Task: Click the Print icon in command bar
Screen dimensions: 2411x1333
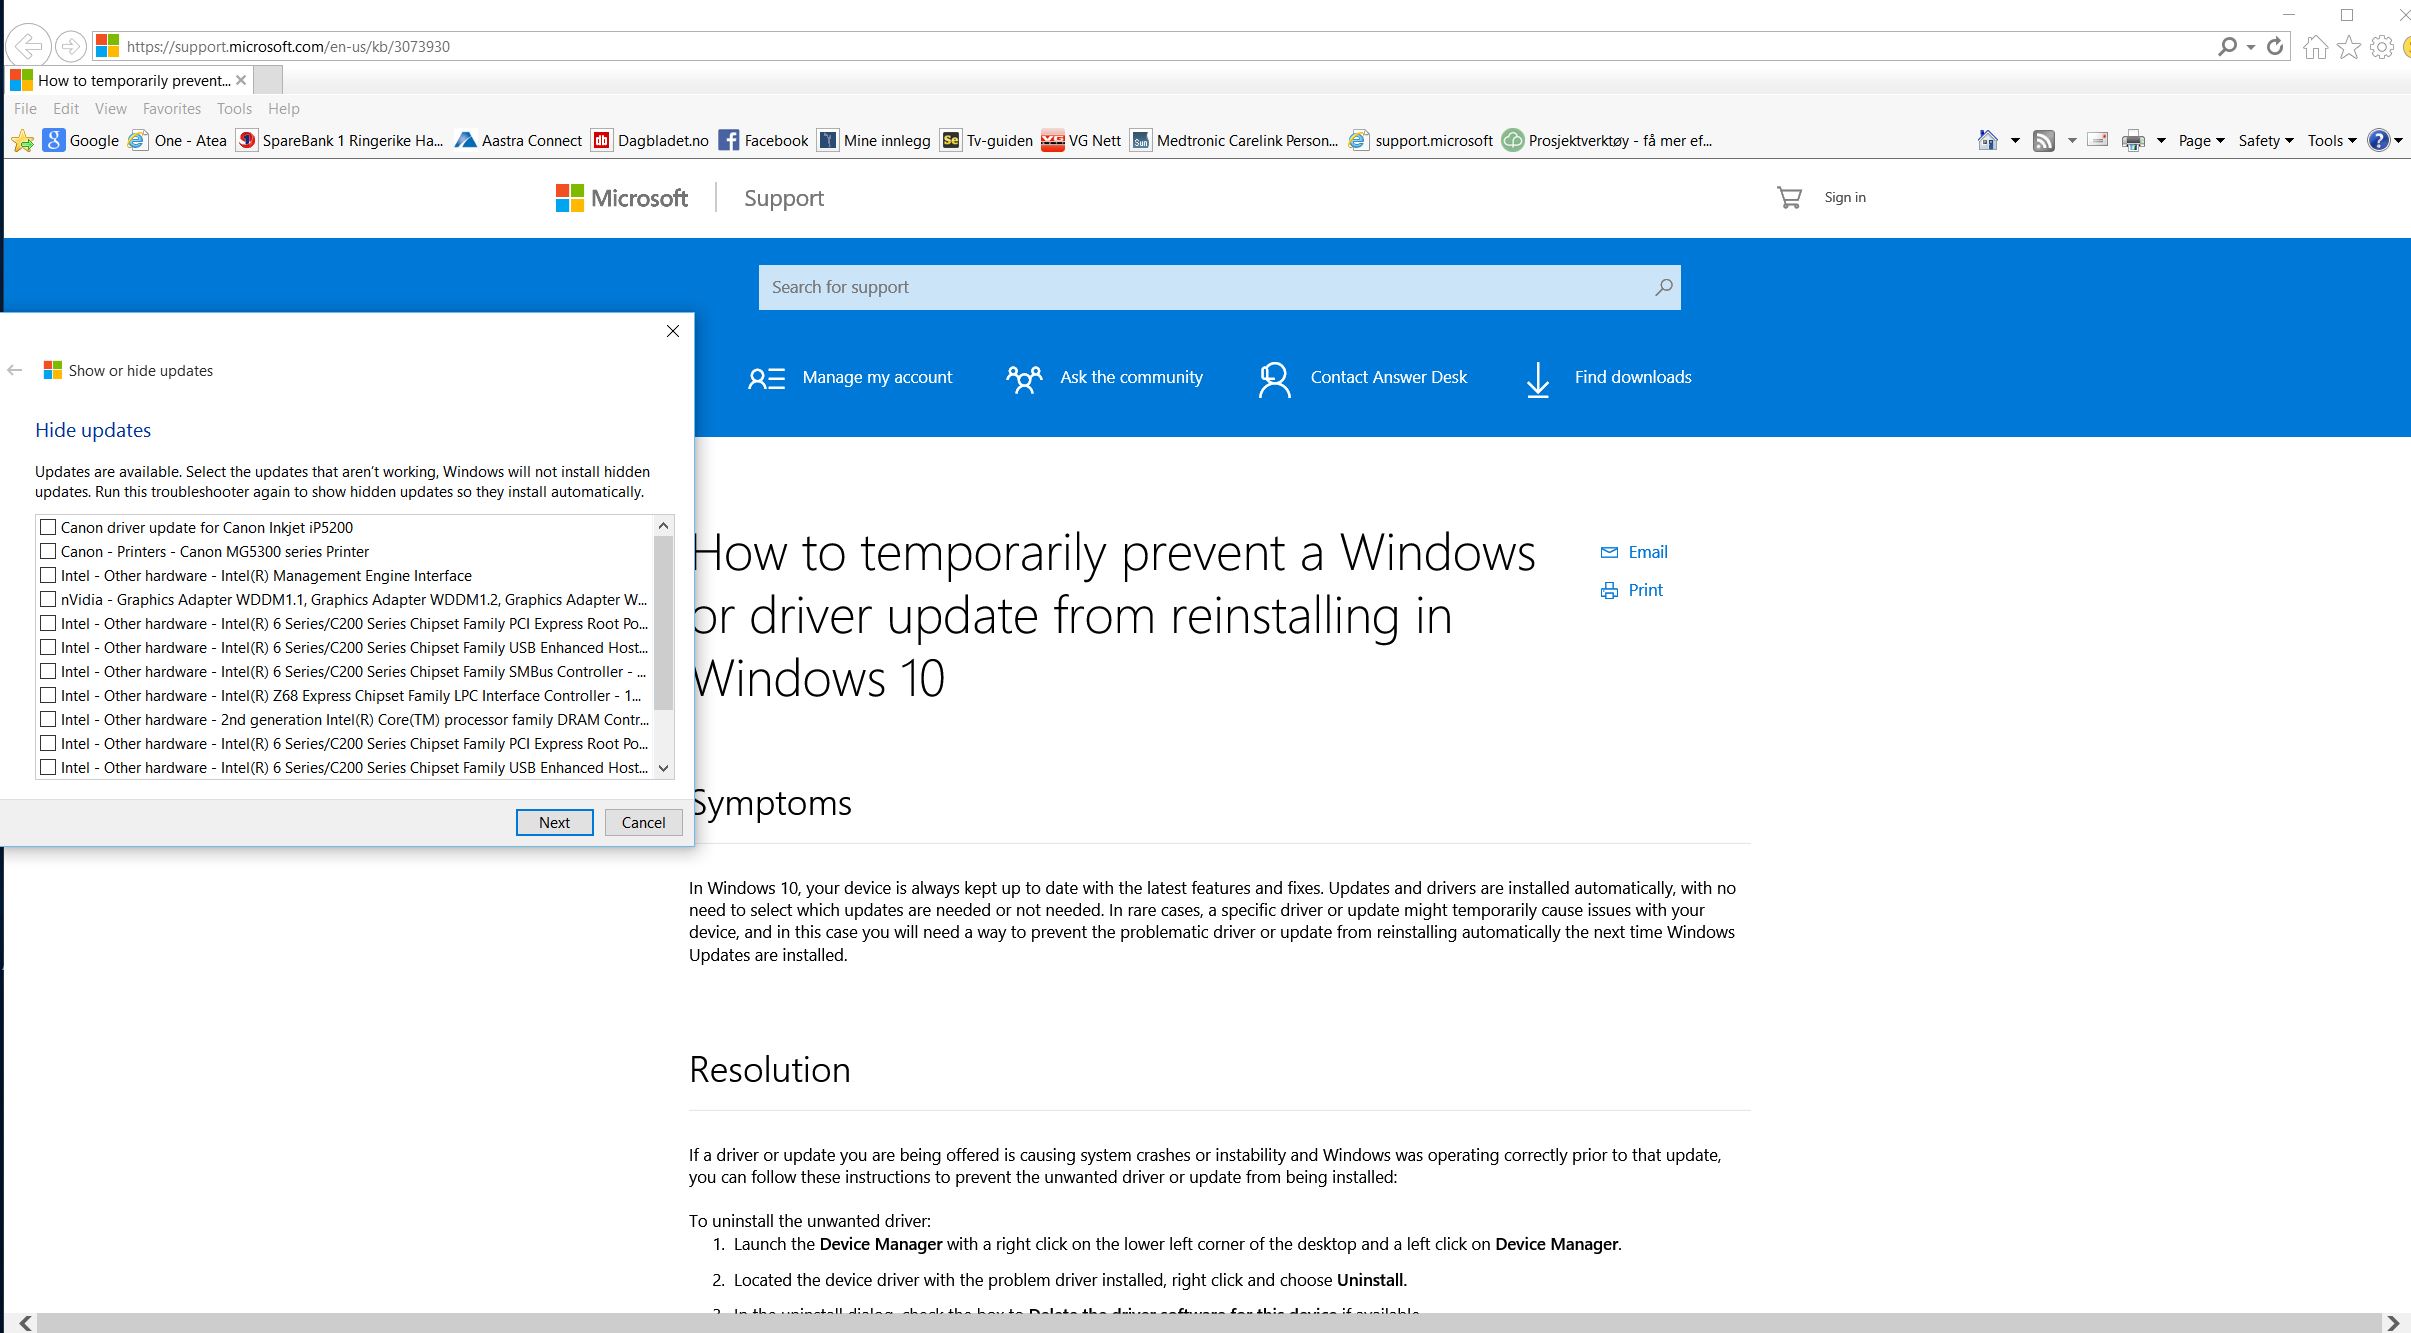Action: (x=2133, y=141)
